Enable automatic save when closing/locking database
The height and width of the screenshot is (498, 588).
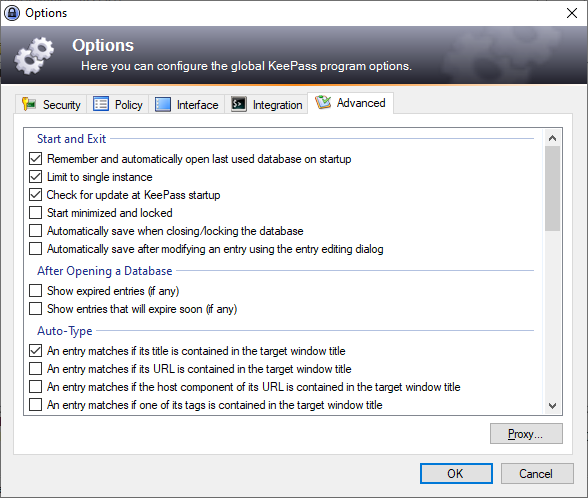pos(36,231)
